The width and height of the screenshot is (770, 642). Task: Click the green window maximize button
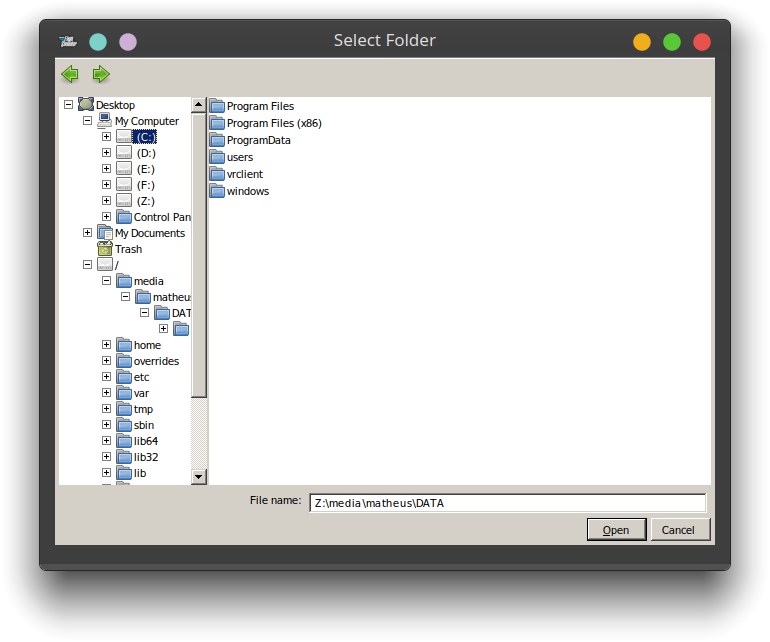click(672, 42)
